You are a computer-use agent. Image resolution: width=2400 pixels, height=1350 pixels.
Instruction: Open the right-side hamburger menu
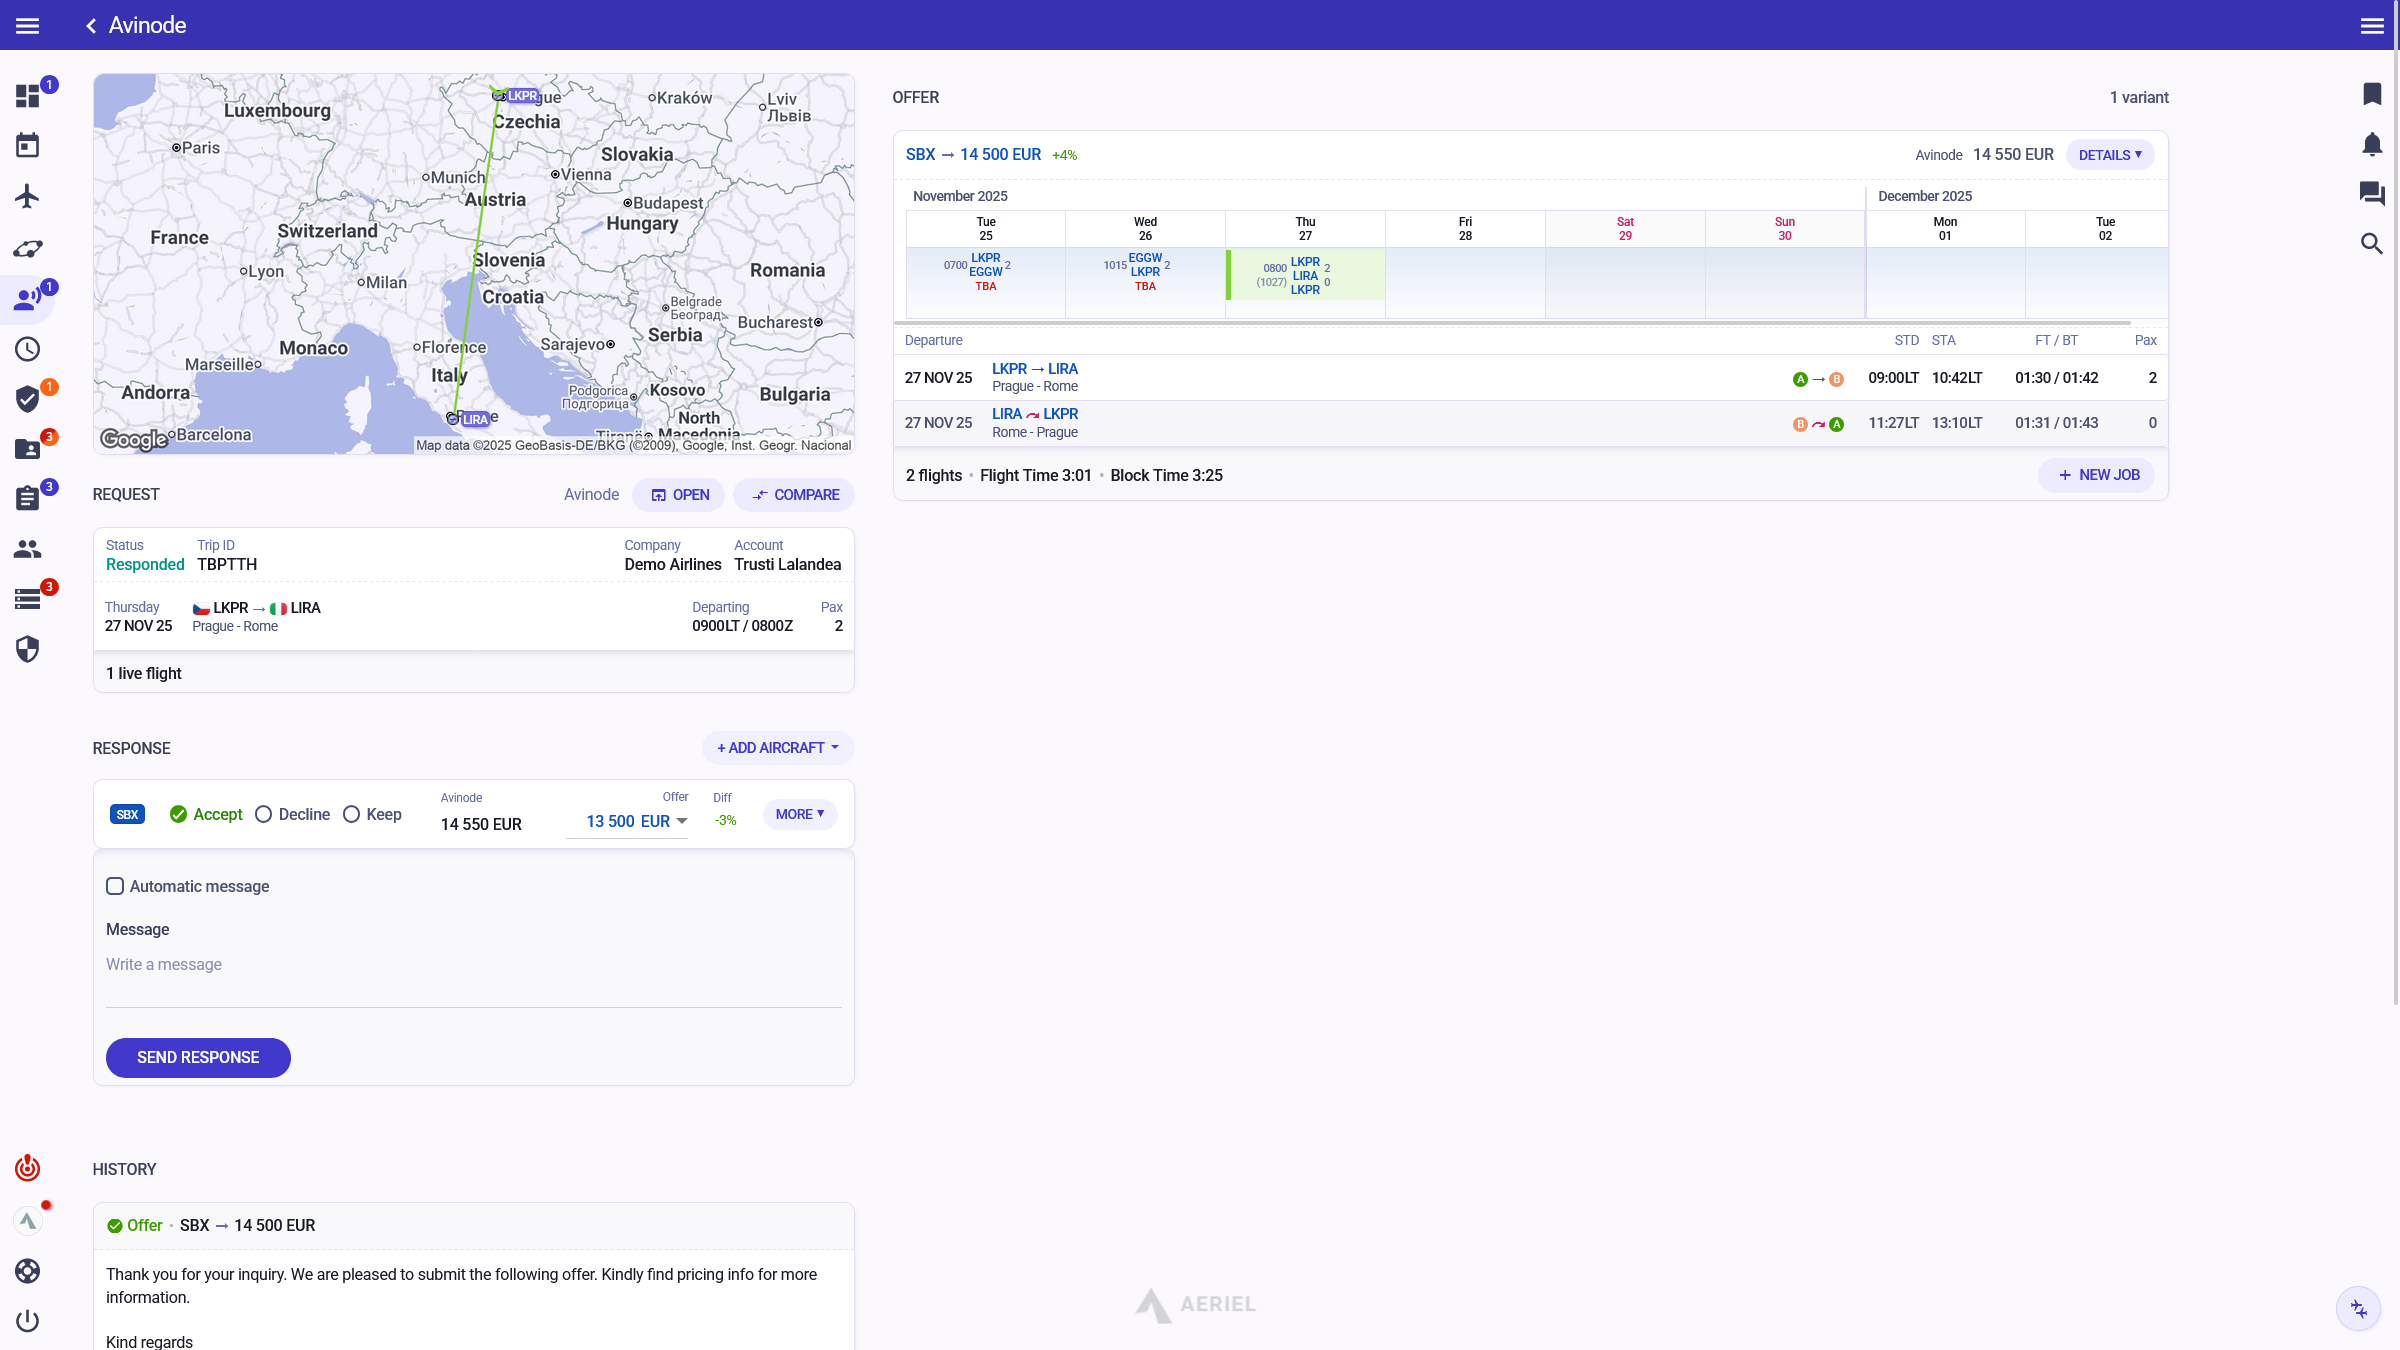(2372, 25)
